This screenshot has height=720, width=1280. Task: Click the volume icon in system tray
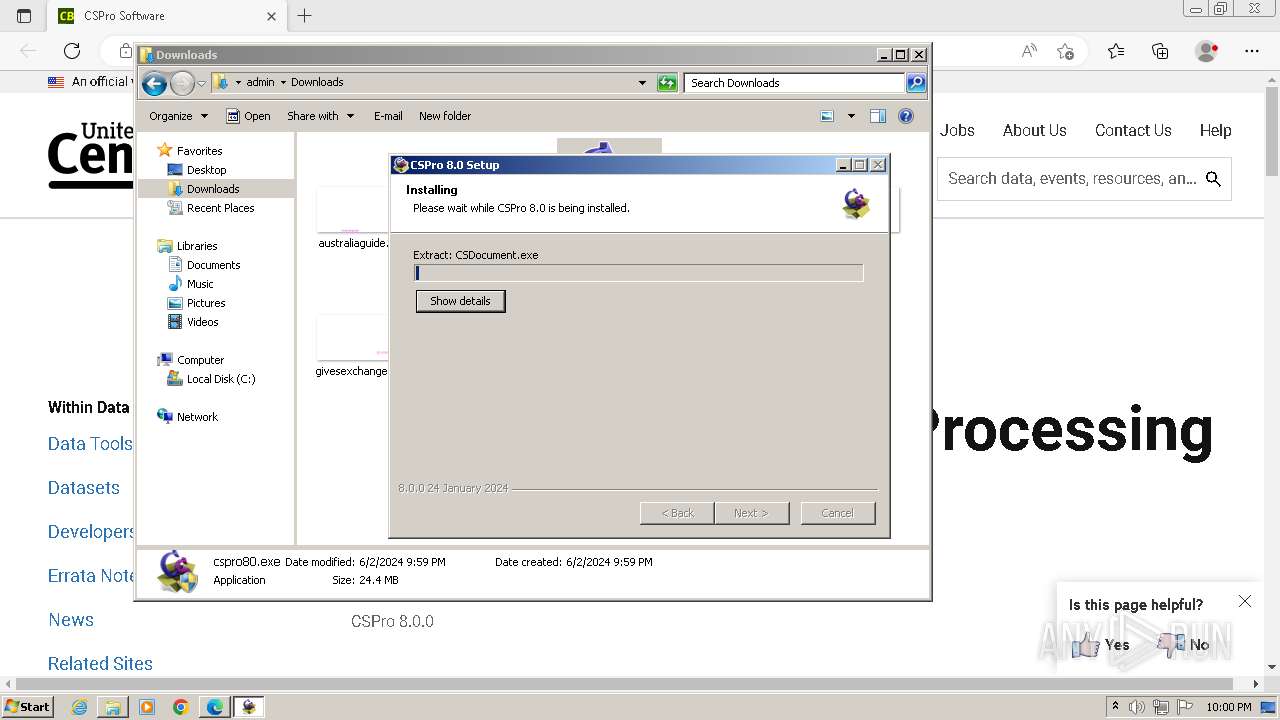click(x=1137, y=707)
